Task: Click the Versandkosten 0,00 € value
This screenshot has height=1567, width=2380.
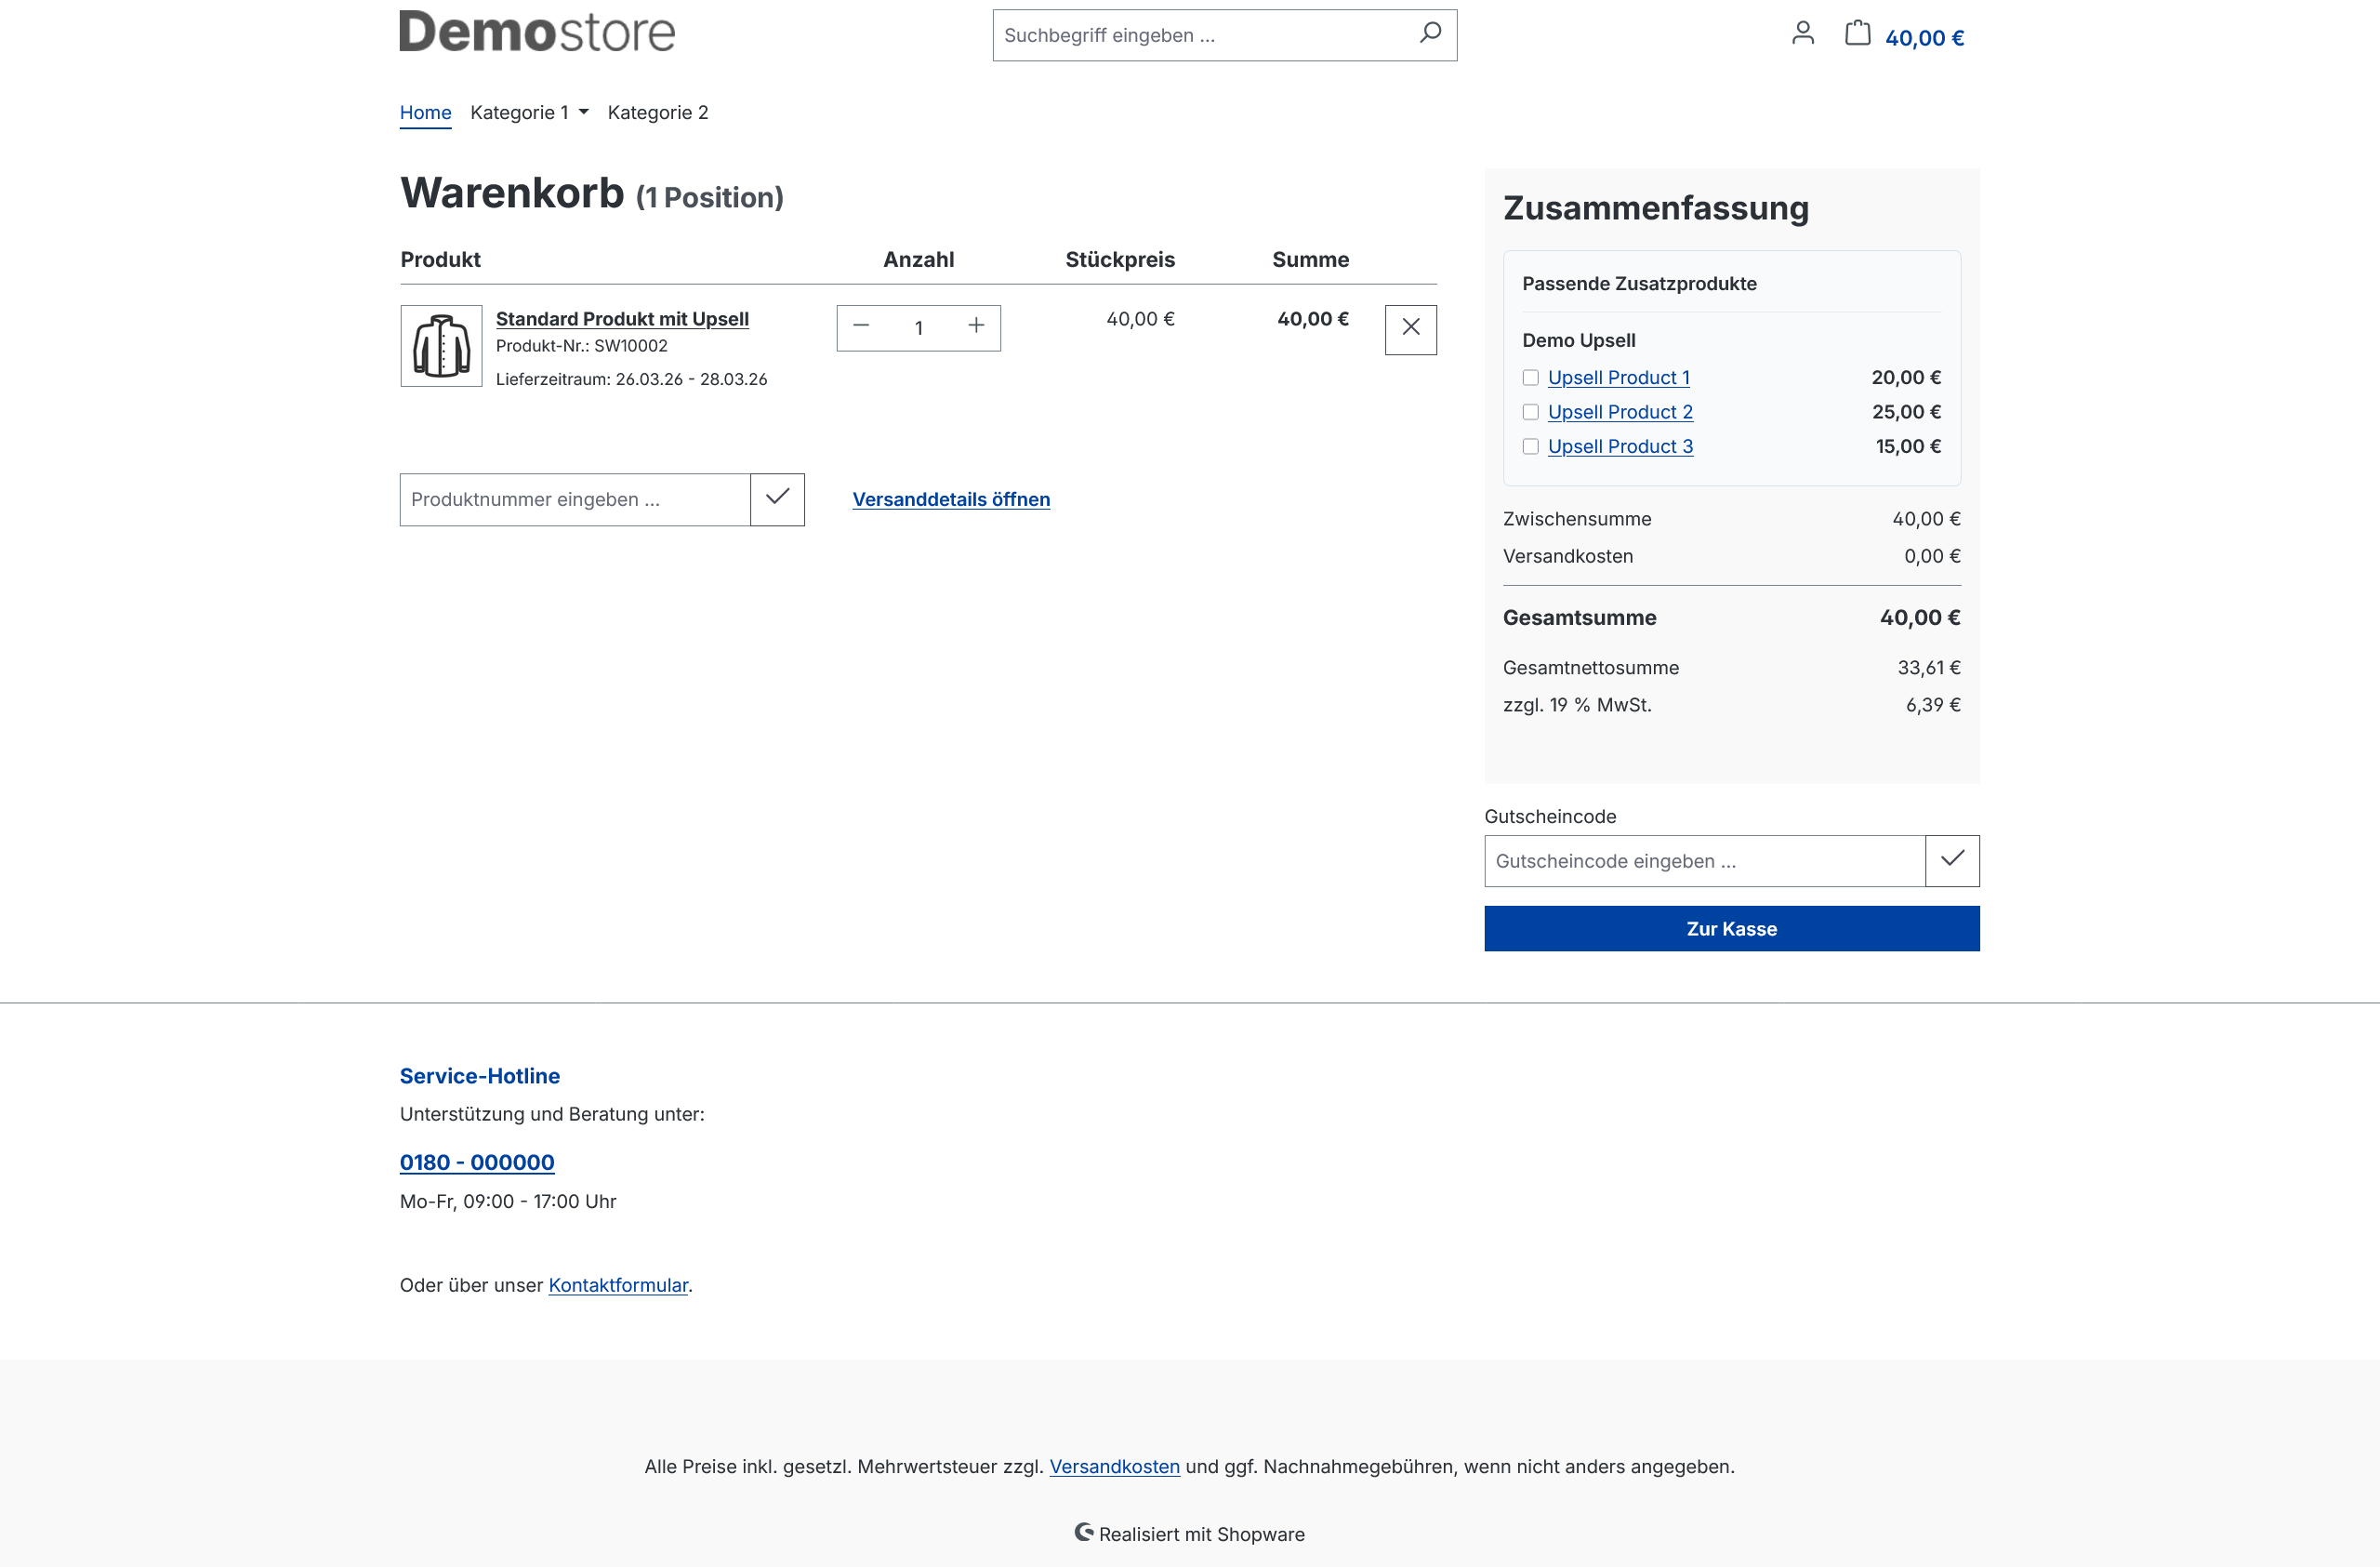Action: click(x=1931, y=556)
